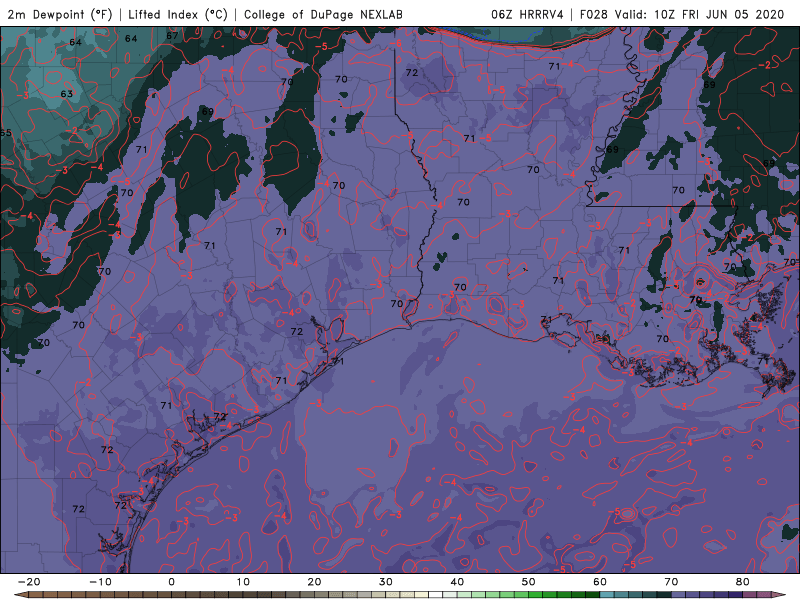The width and height of the screenshot is (800, 600).
Task: Click the '2m Dewpoint (°F)' title text
Action: point(60,14)
